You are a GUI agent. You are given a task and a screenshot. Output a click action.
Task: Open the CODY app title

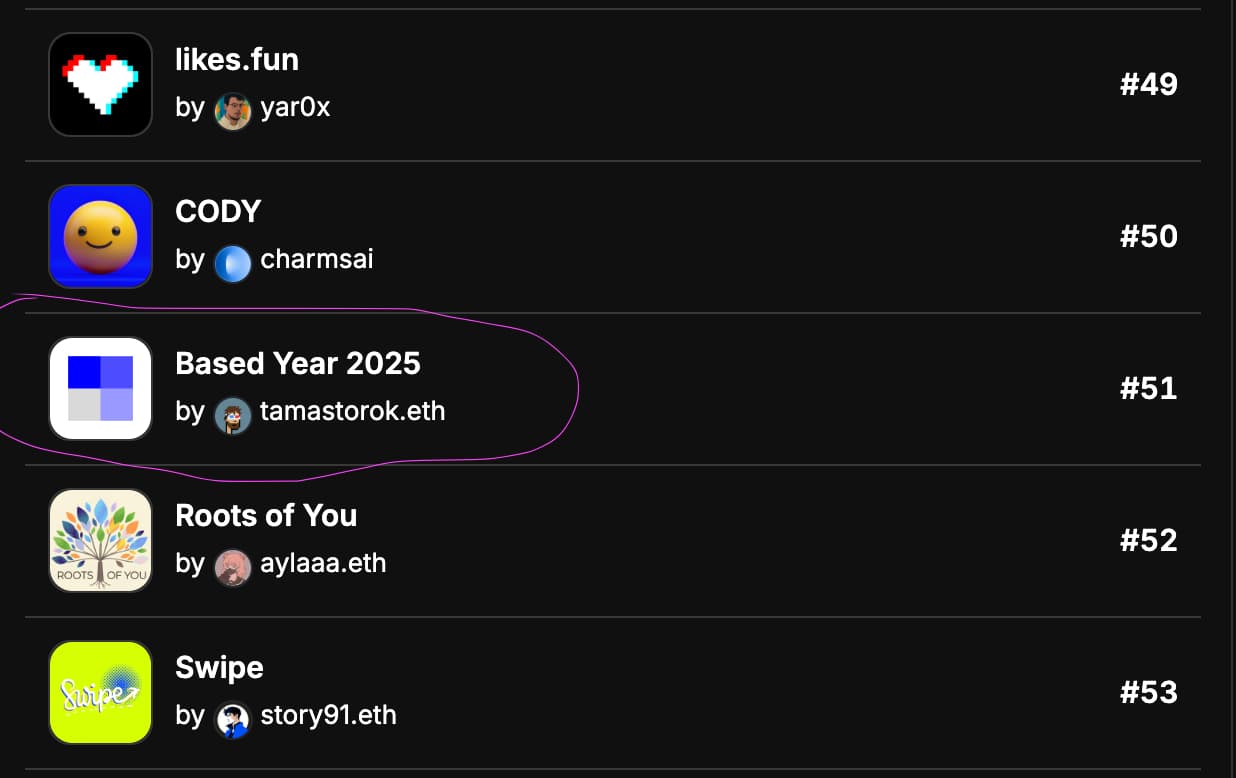pos(218,212)
